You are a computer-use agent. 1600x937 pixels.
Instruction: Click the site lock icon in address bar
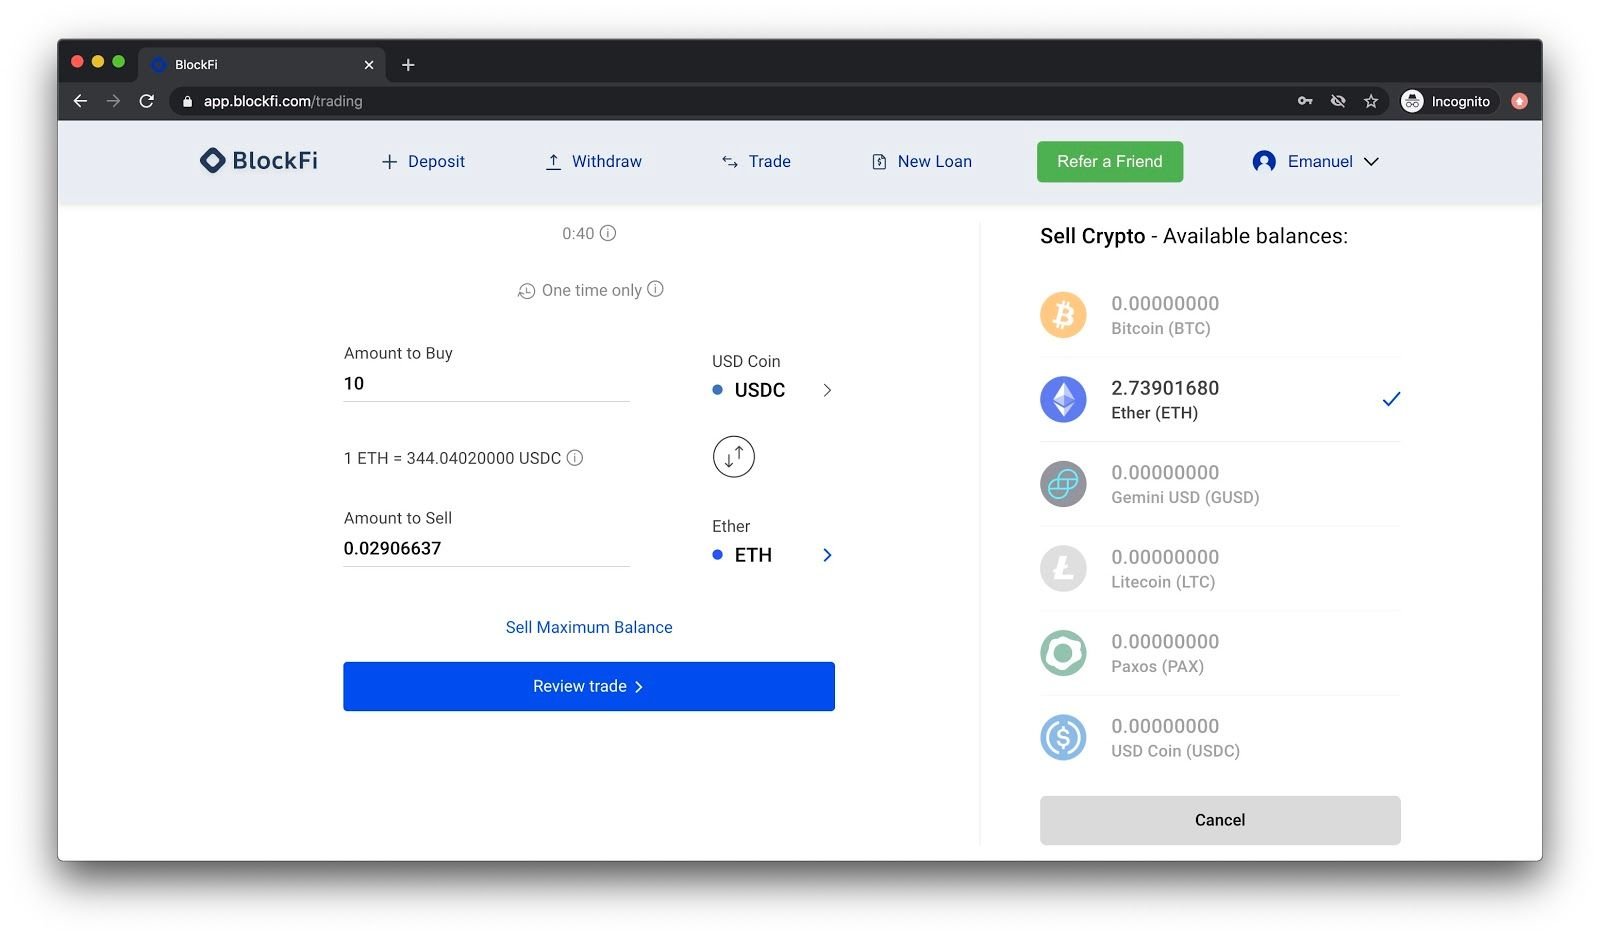coord(187,101)
